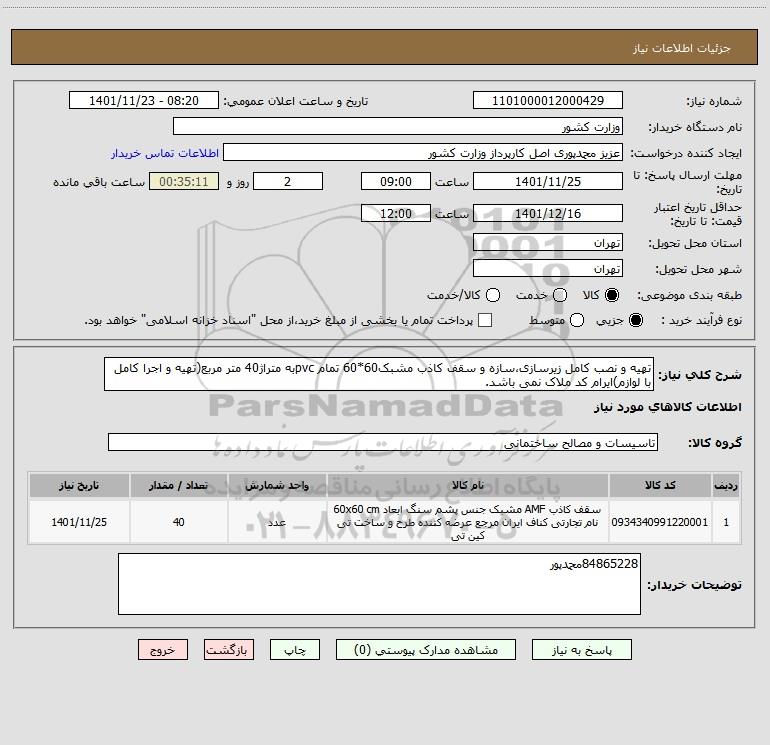Click the خروج exit button
The height and width of the screenshot is (745, 770).
[x=163, y=650]
